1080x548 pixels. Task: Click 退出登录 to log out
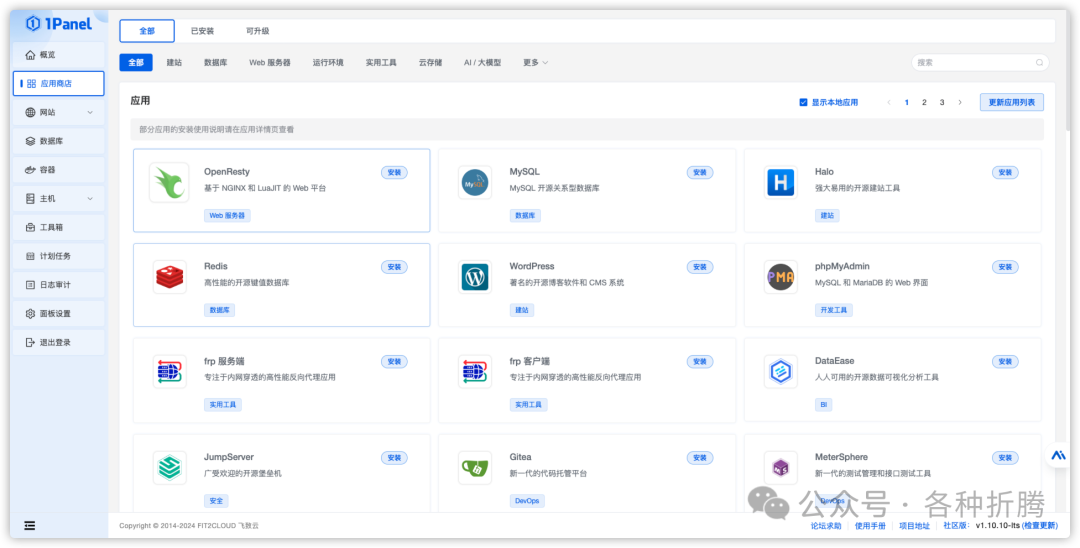point(59,342)
